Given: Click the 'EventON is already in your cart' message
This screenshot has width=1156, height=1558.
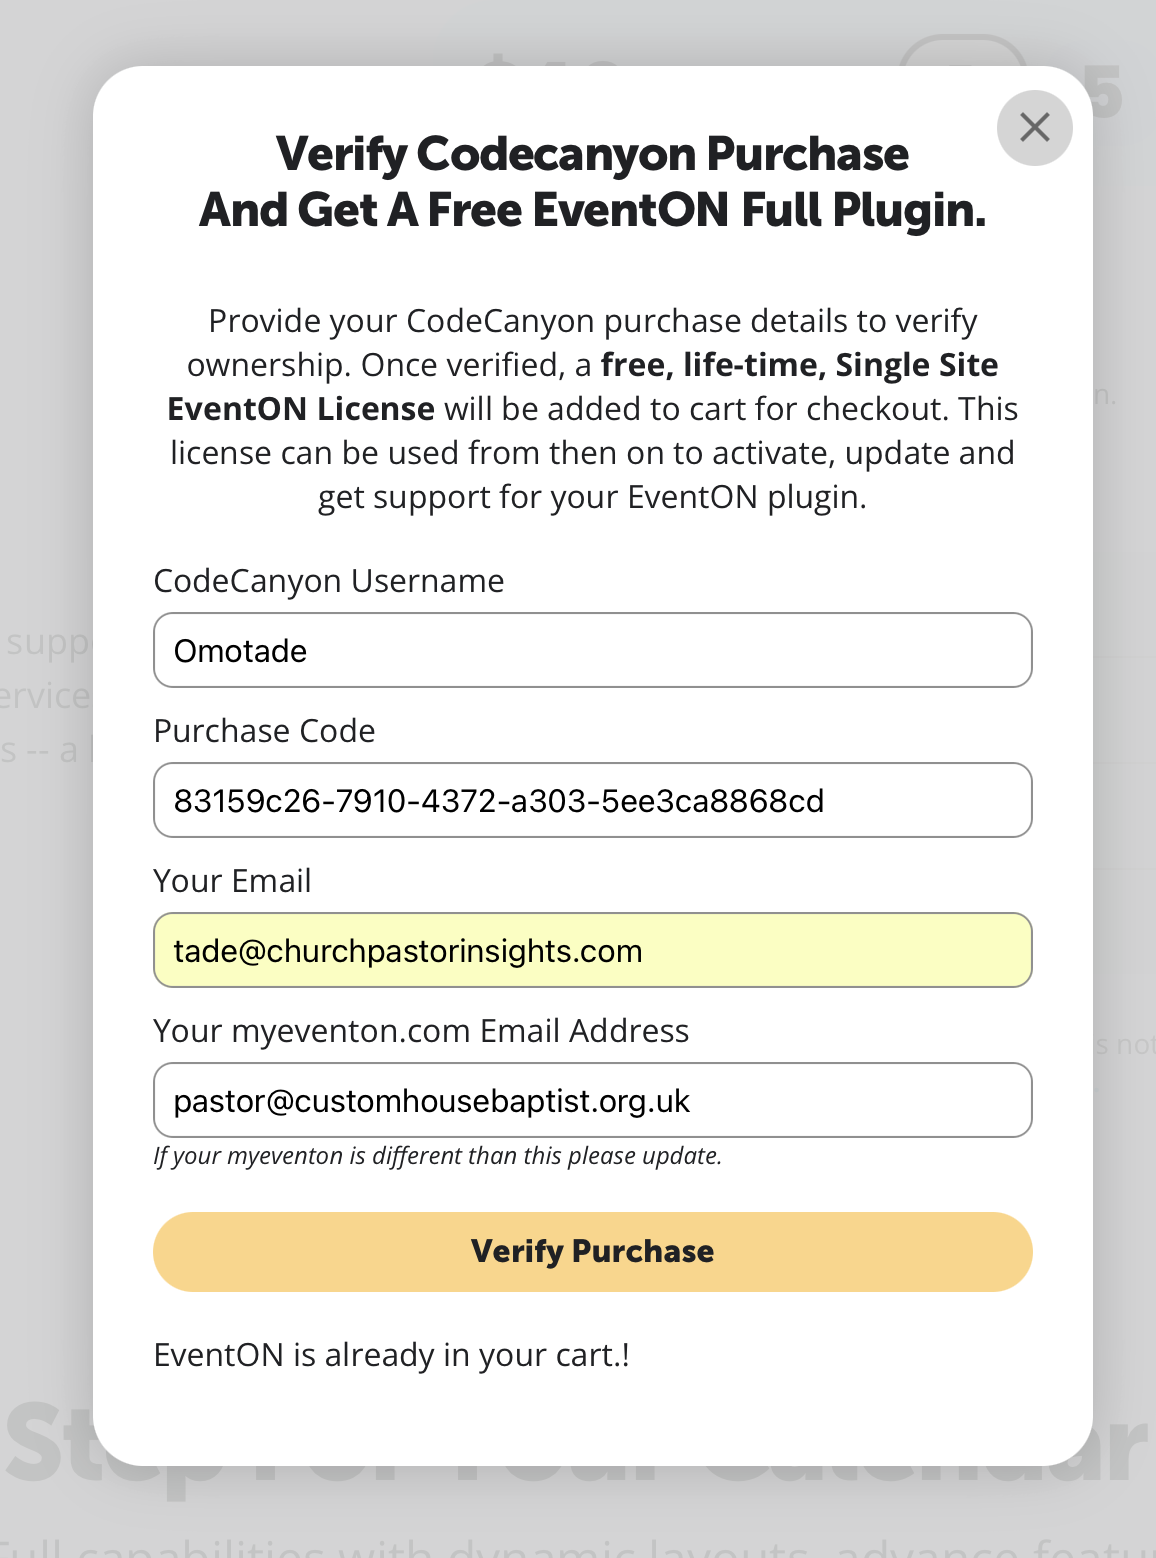Looking at the screenshot, I should pos(392,1355).
